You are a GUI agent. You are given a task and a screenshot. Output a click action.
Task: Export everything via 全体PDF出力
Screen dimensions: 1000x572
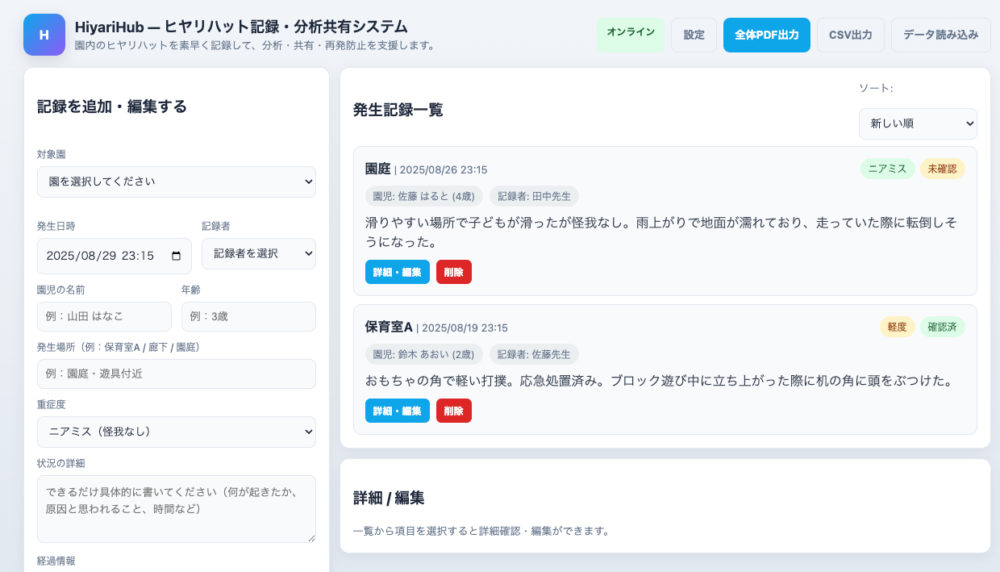[766, 35]
